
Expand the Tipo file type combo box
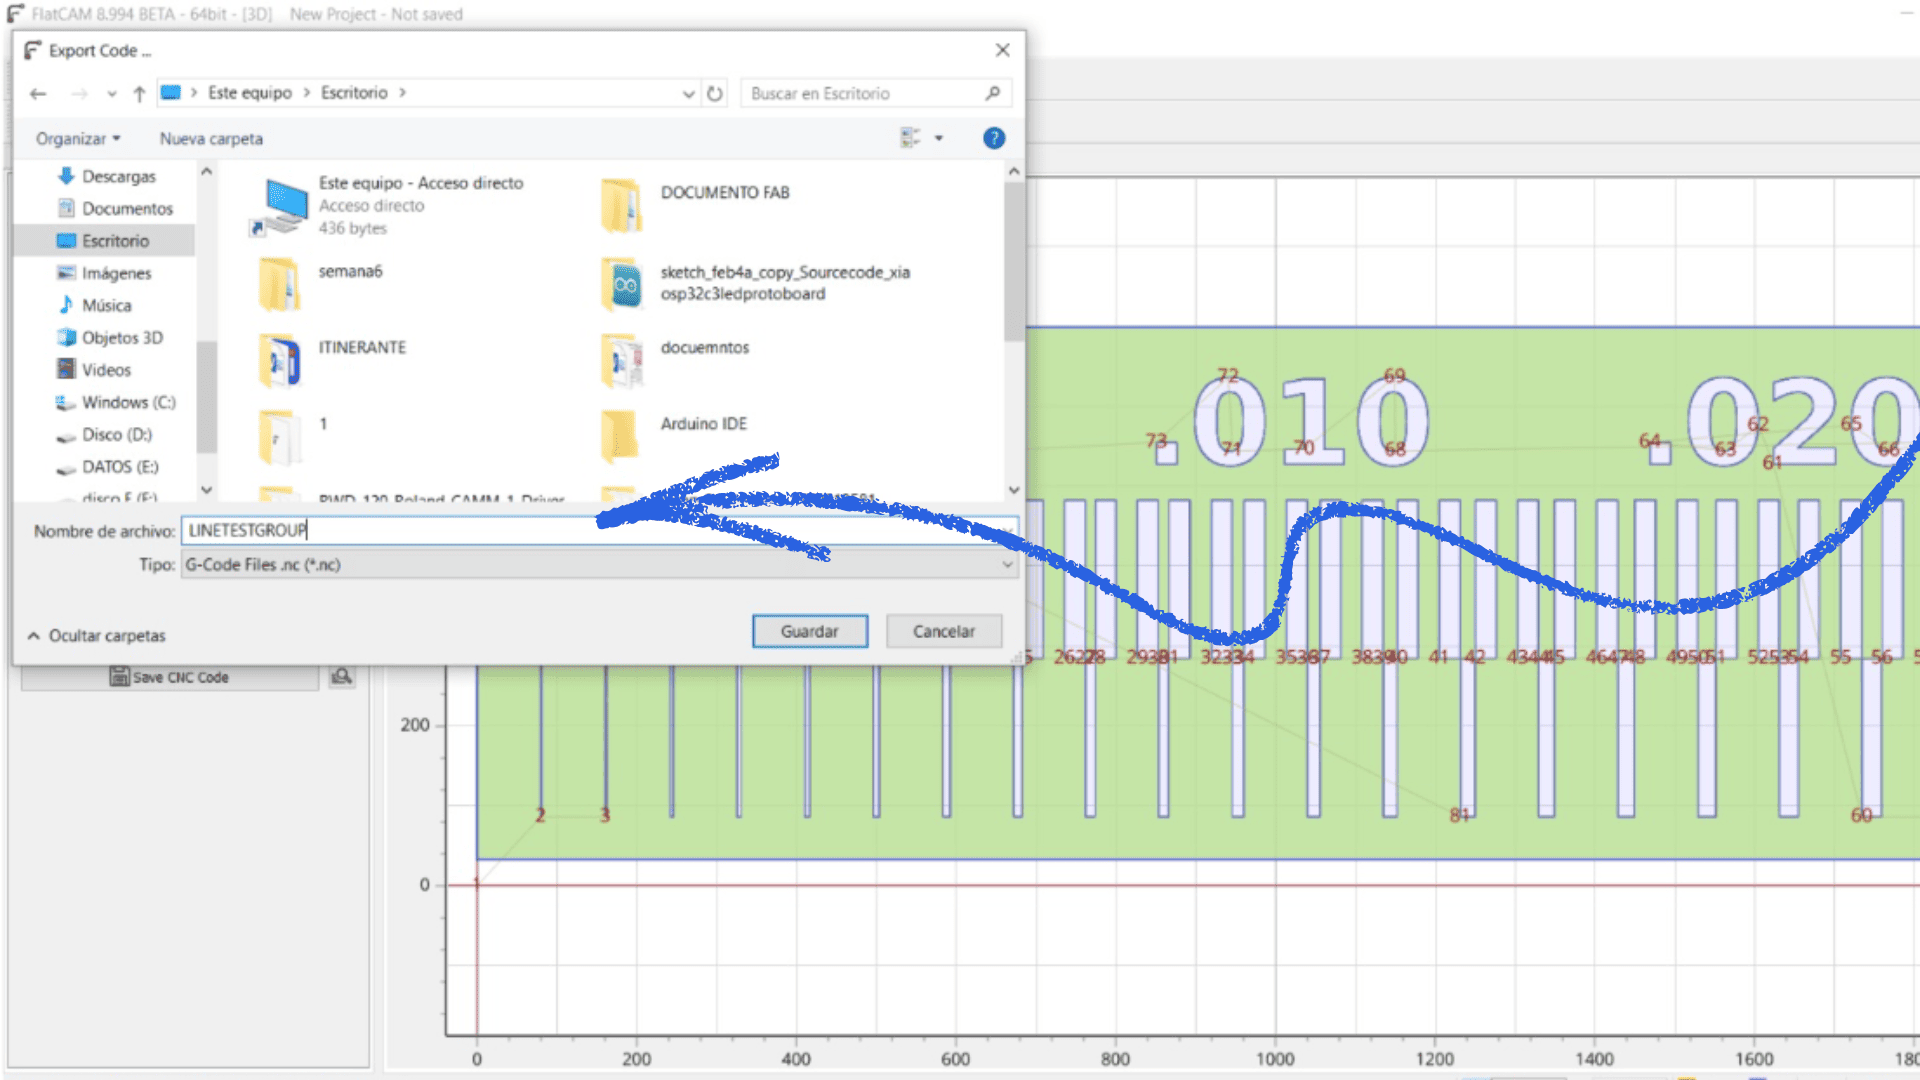tap(1007, 565)
